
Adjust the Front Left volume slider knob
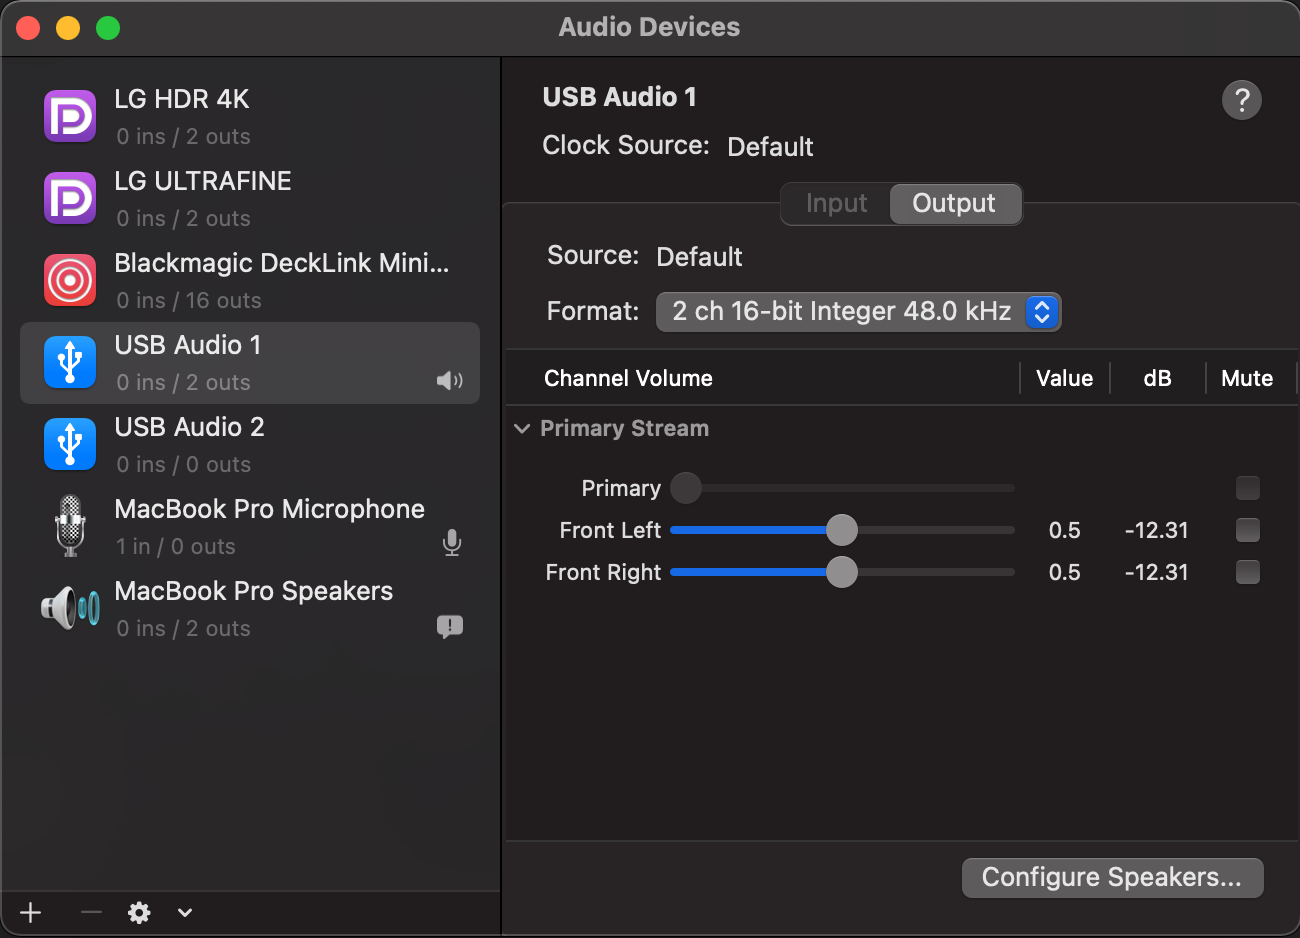[x=842, y=530]
